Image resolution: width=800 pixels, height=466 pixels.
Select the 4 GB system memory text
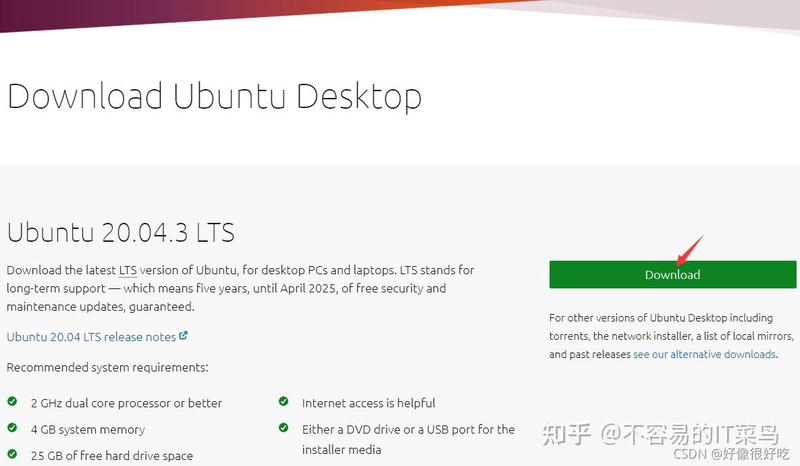[x=88, y=430]
